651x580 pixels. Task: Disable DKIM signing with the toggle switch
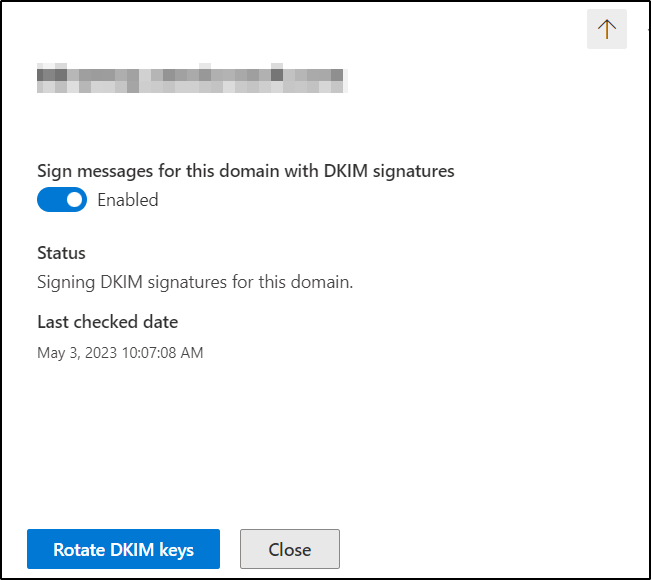62,200
